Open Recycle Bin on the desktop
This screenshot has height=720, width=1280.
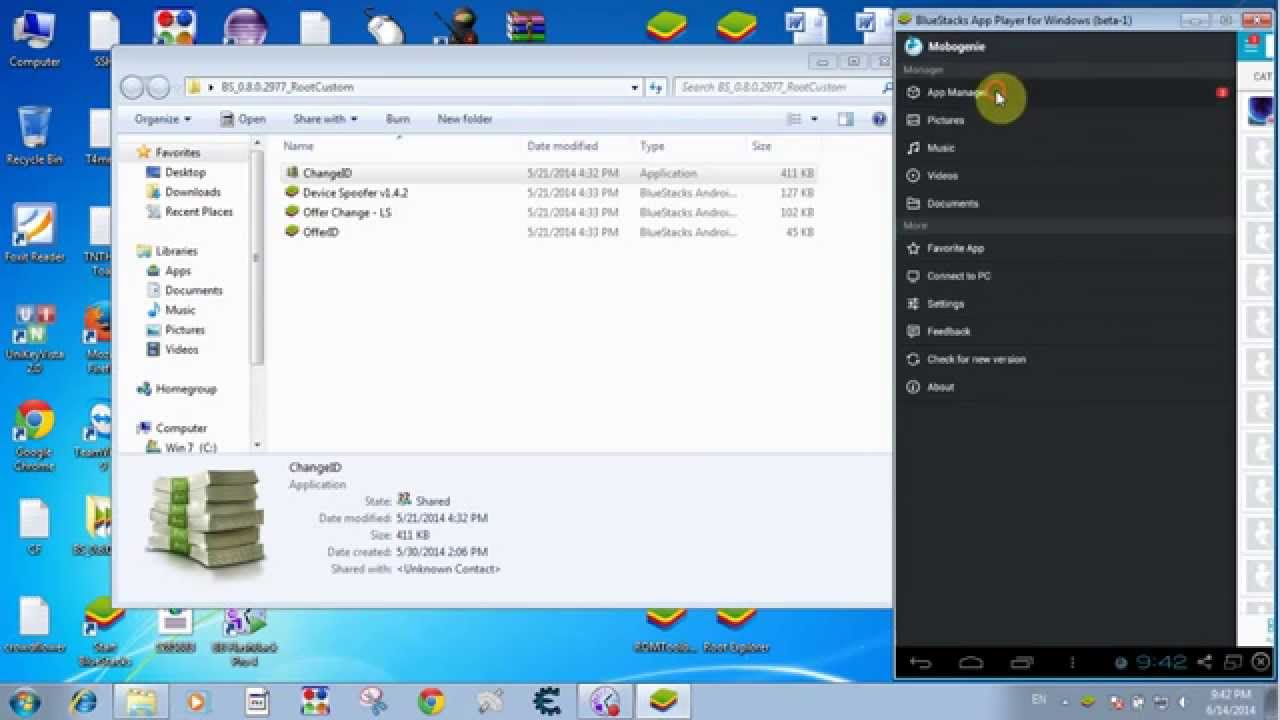coord(34,136)
